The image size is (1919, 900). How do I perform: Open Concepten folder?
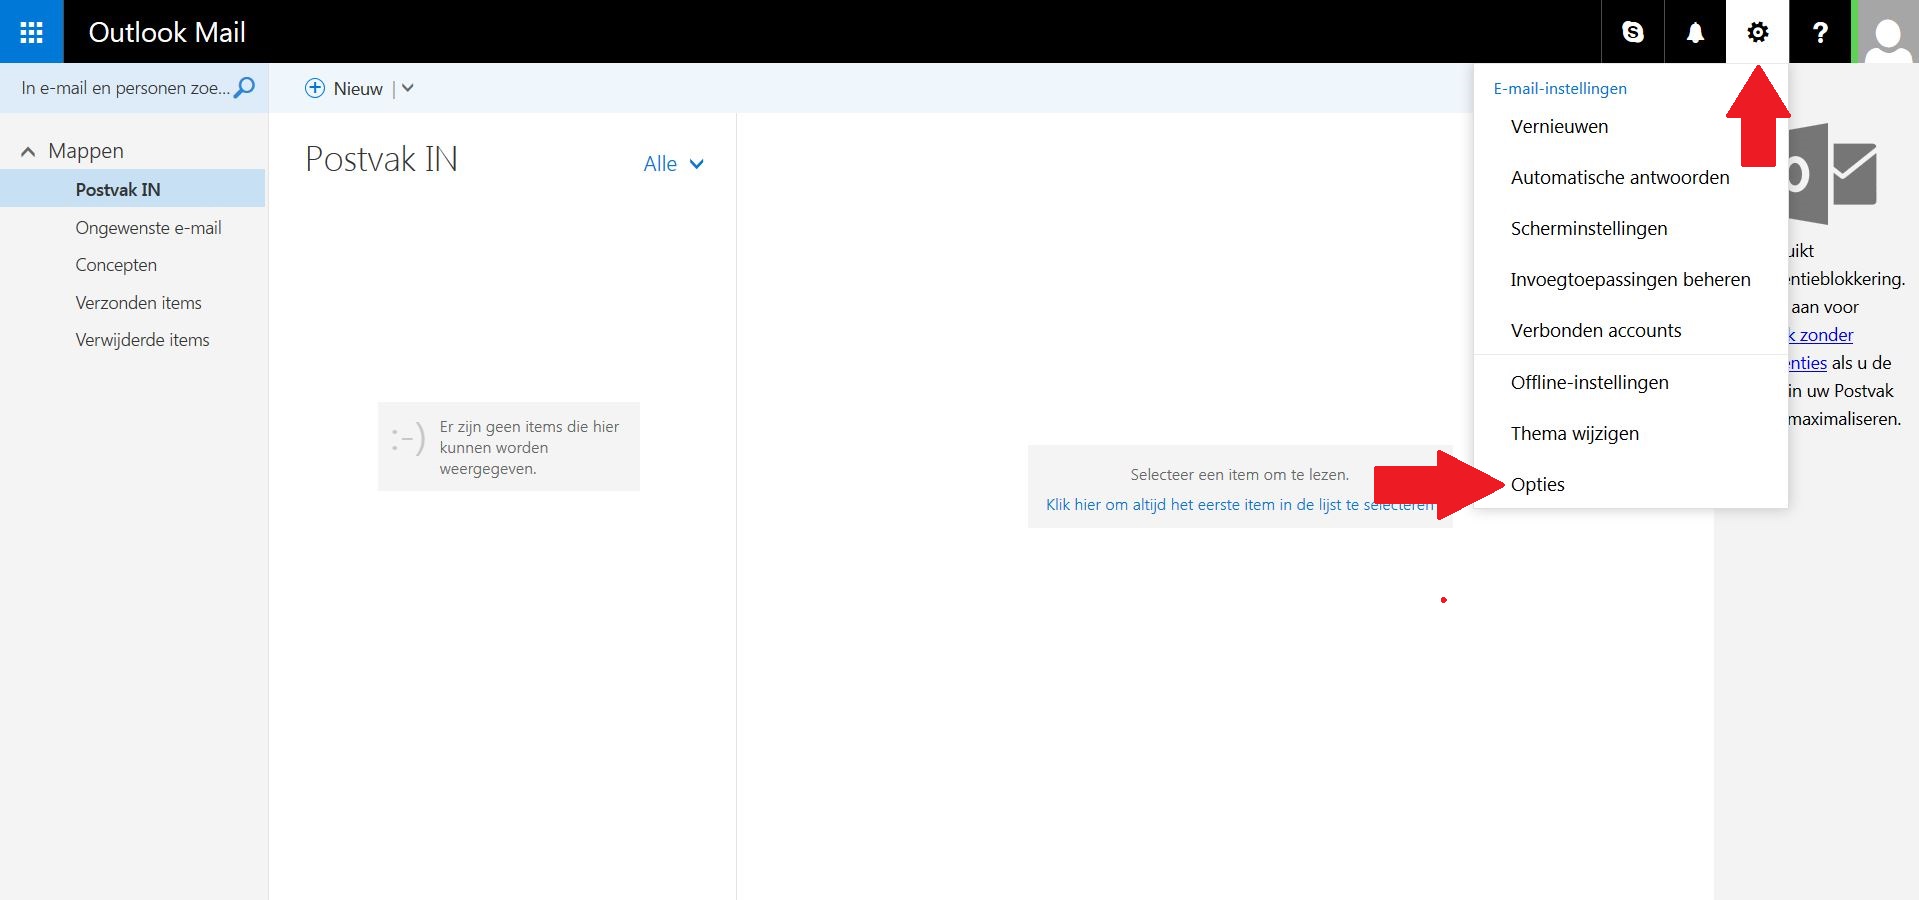[x=116, y=265]
